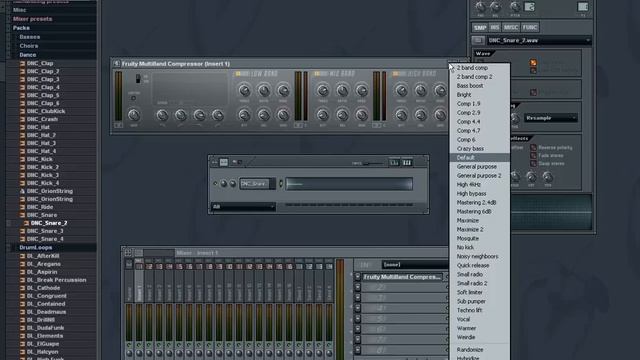Click the DNC_Snare channel volume knob

[x=233, y=184]
